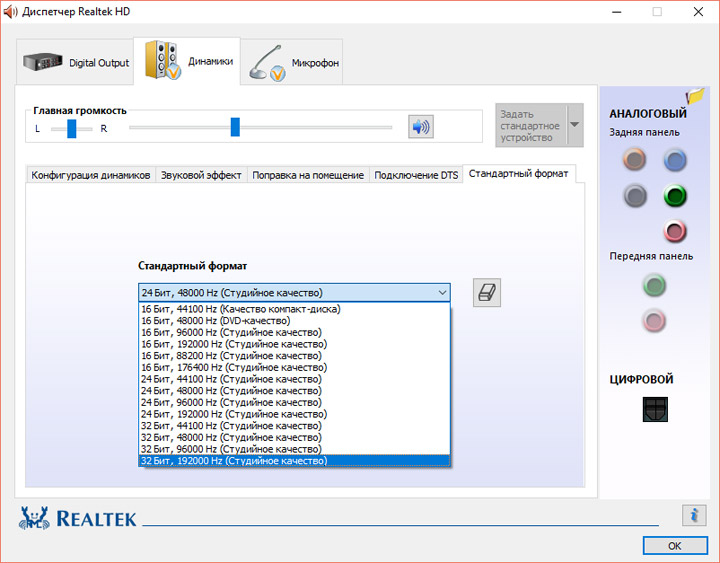The image size is (720, 563).
Task: Select the blue rear panel jack
Action: click(x=675, y=160)
